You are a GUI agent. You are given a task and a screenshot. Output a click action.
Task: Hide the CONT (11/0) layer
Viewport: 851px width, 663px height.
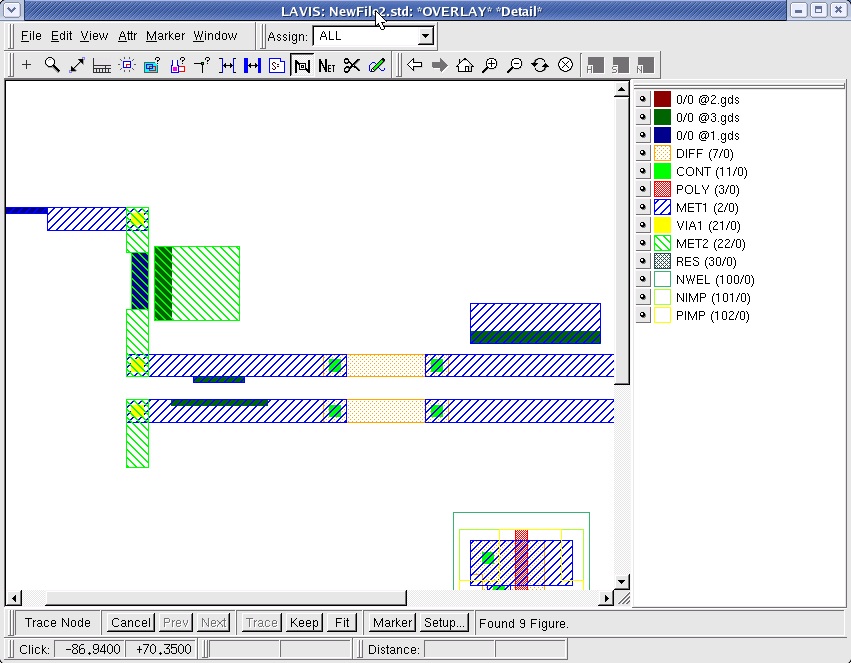[643, 171]
